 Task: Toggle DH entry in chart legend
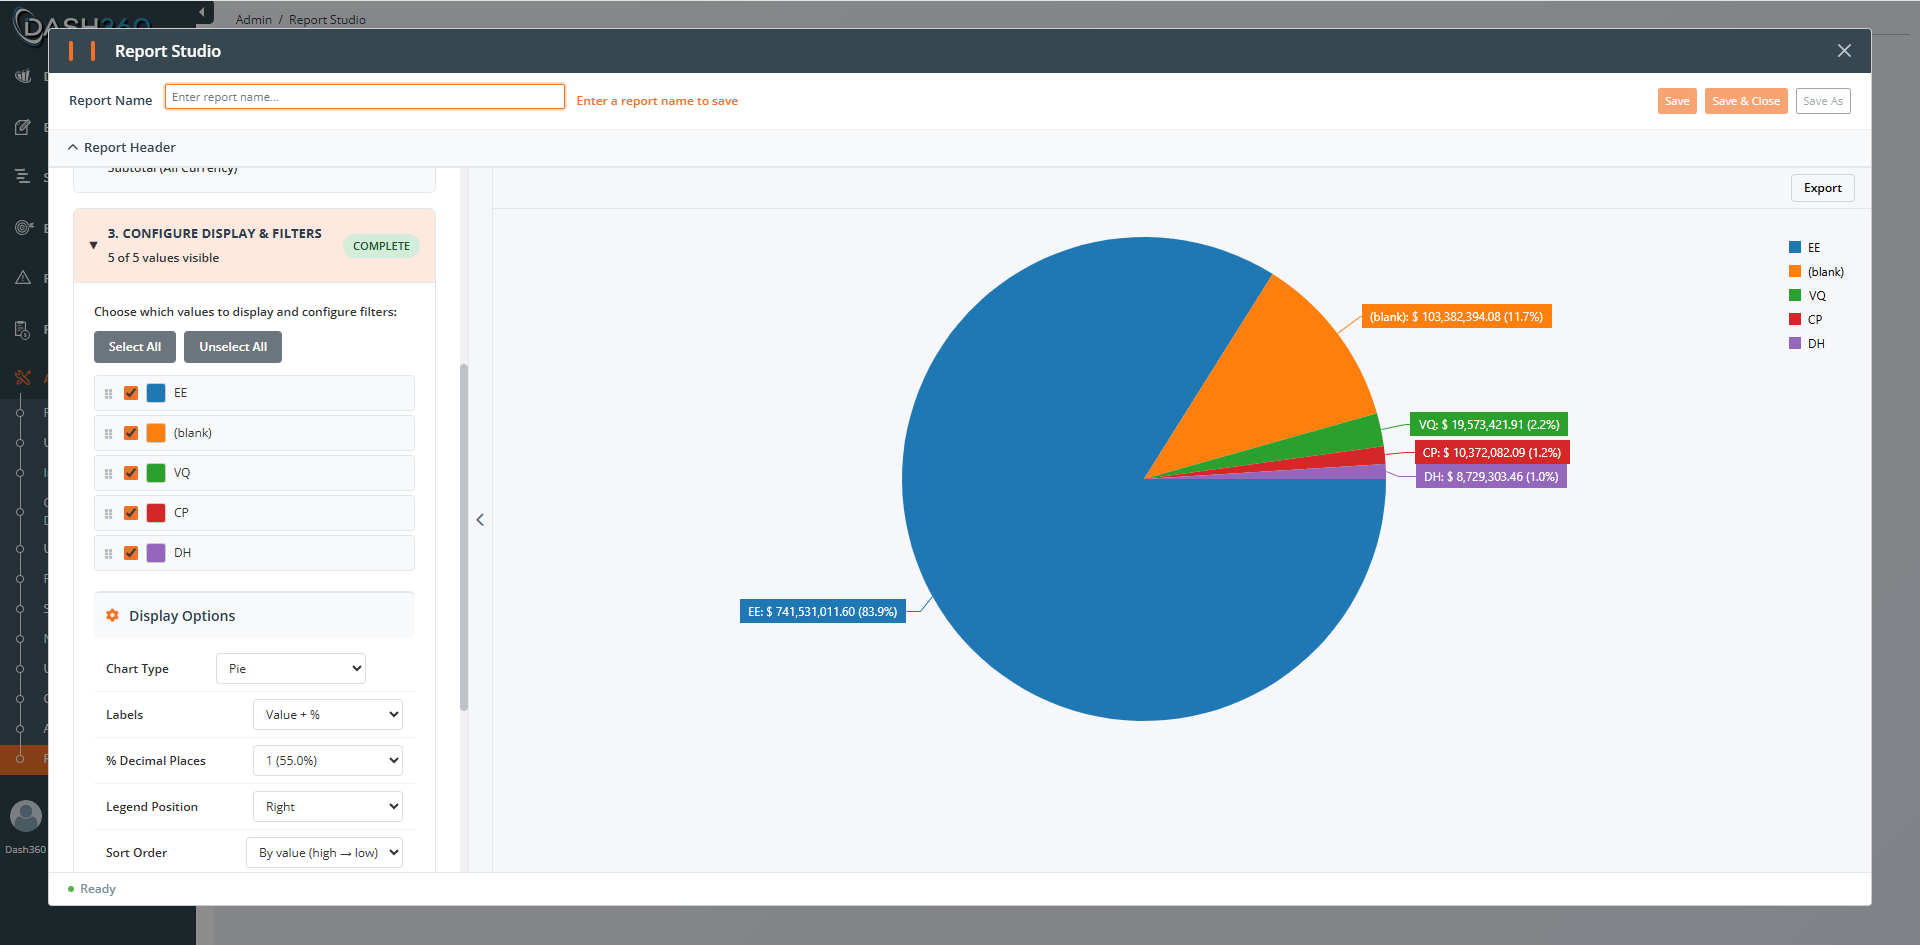(x=1807, y=344)
